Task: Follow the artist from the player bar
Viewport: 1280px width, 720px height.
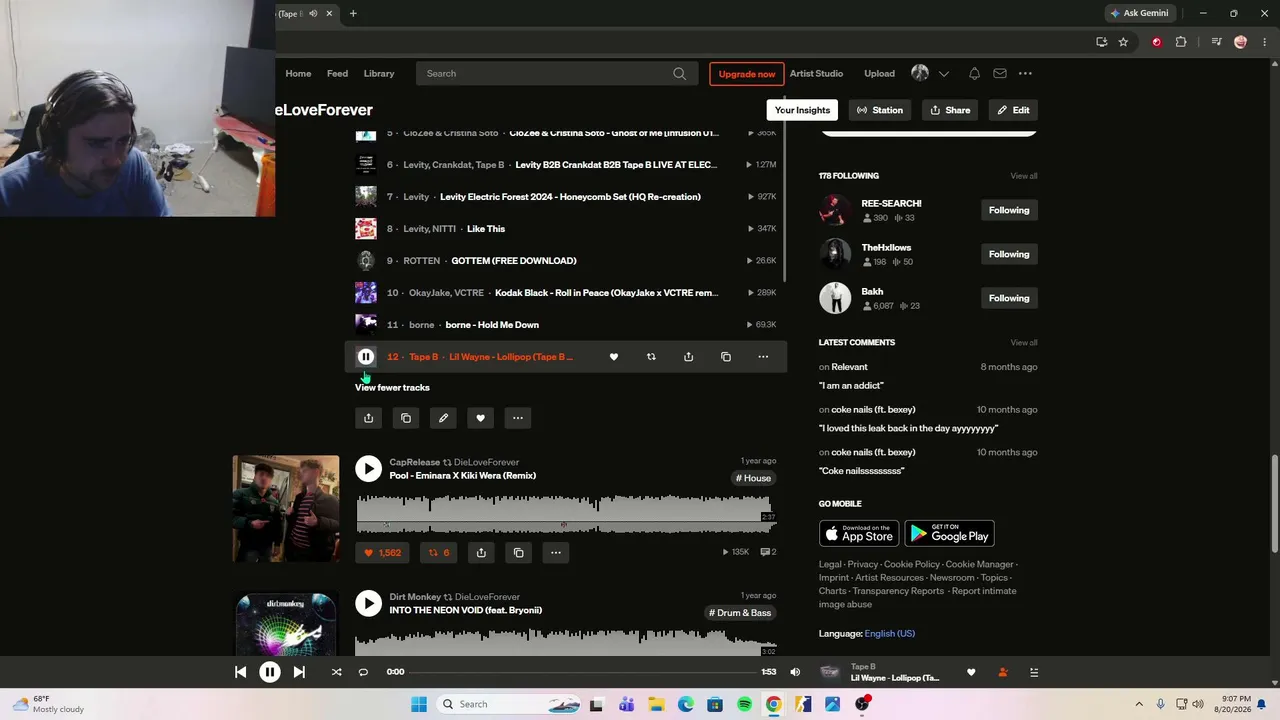Action: 1003,673
